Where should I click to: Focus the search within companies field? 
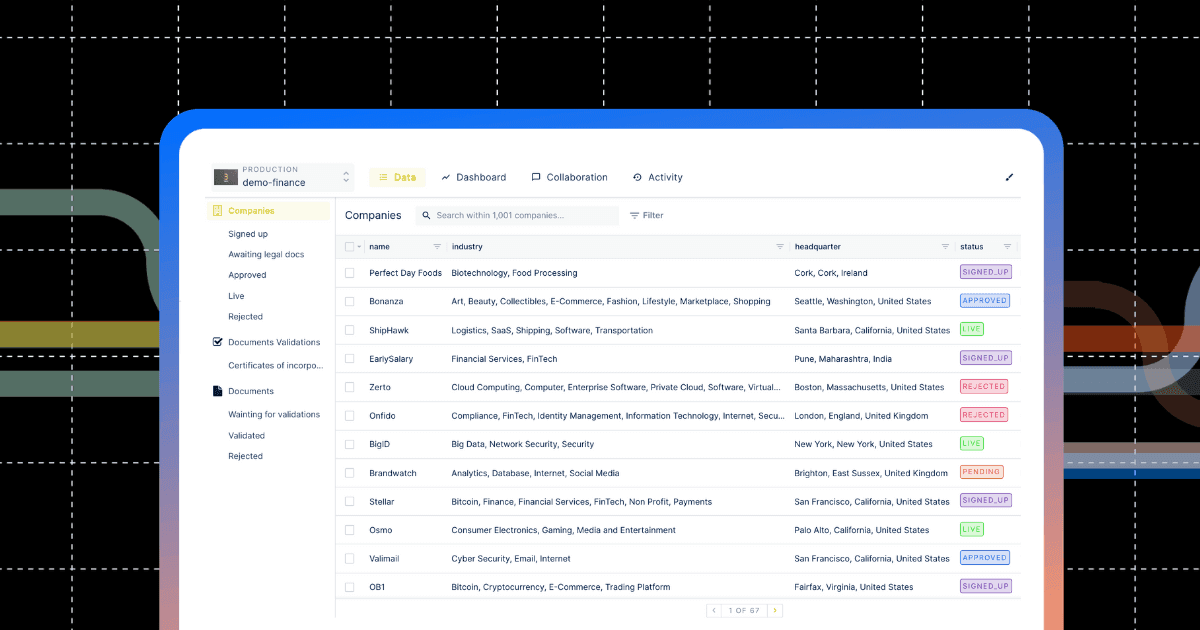tap(517, 215)
